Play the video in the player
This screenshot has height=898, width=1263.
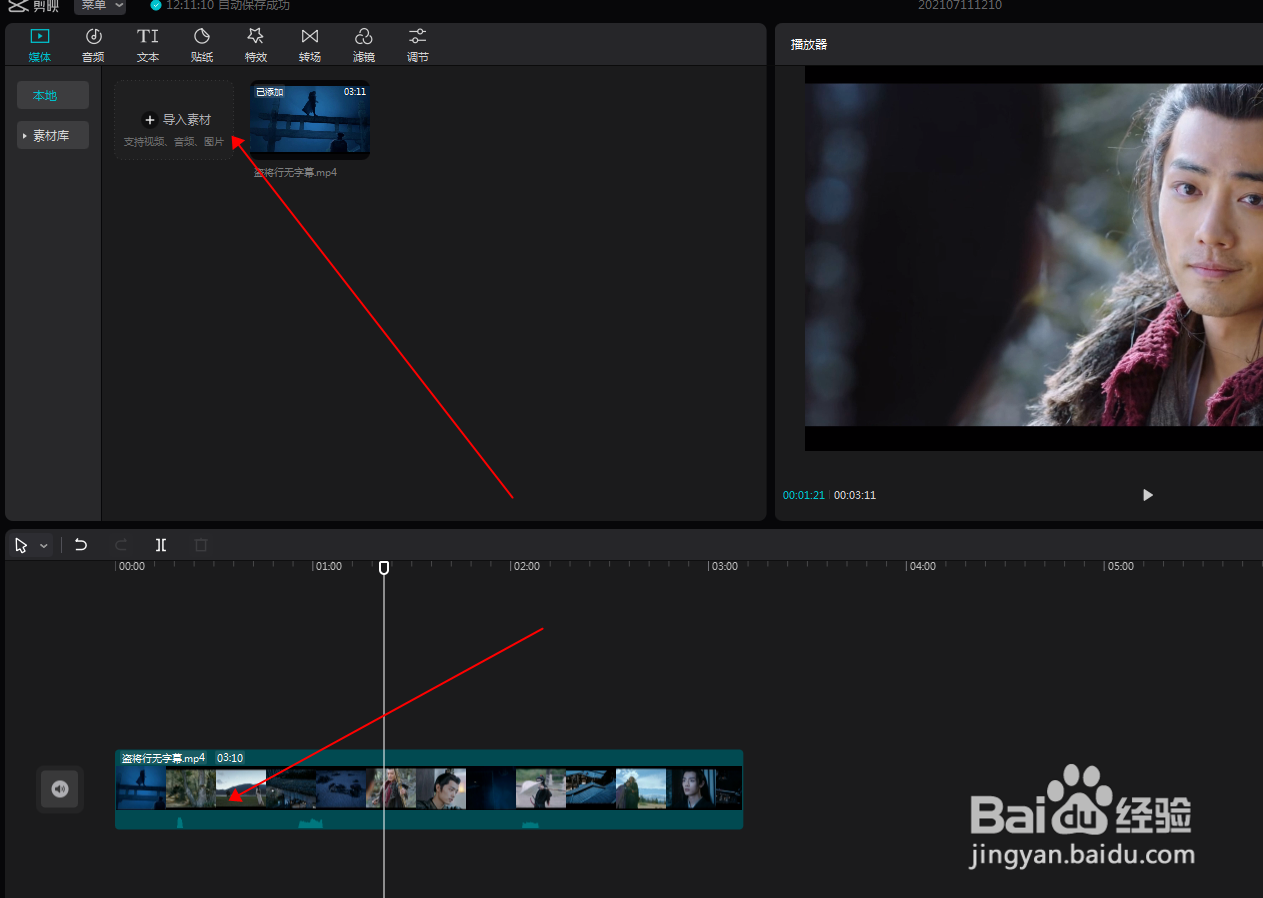coord(1147,495)
